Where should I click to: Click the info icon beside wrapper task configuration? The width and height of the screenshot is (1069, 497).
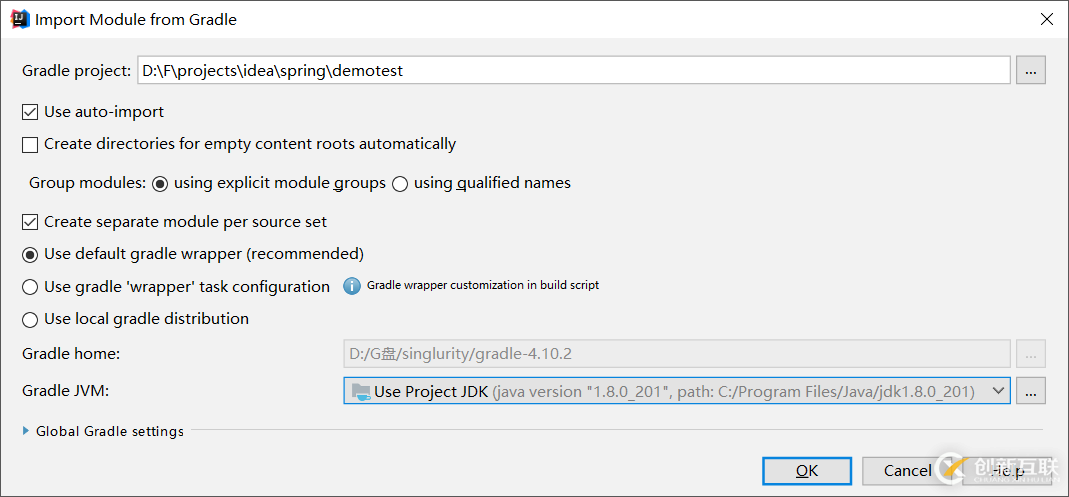click(x=352, y=286)
